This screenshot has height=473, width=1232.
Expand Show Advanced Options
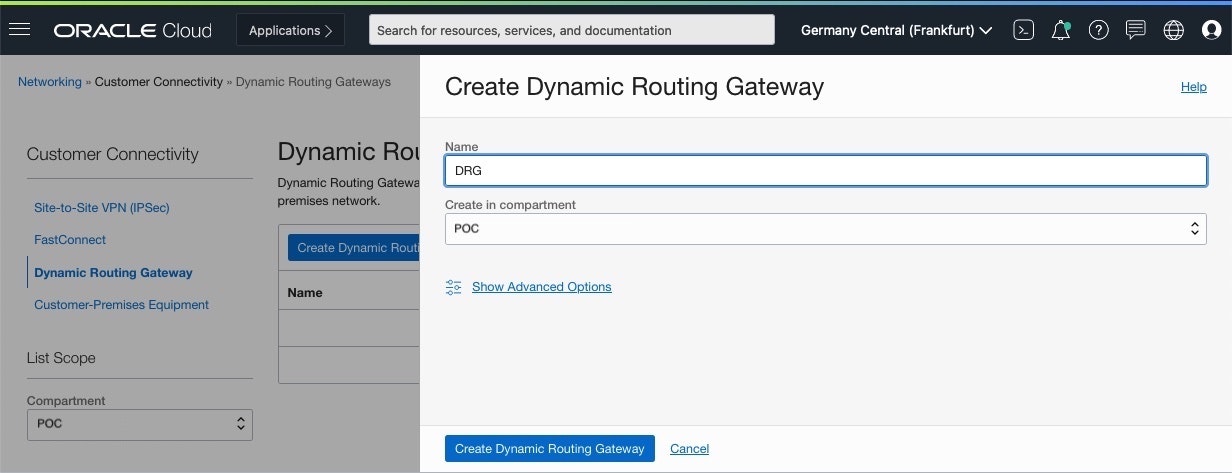pos(541,287)
